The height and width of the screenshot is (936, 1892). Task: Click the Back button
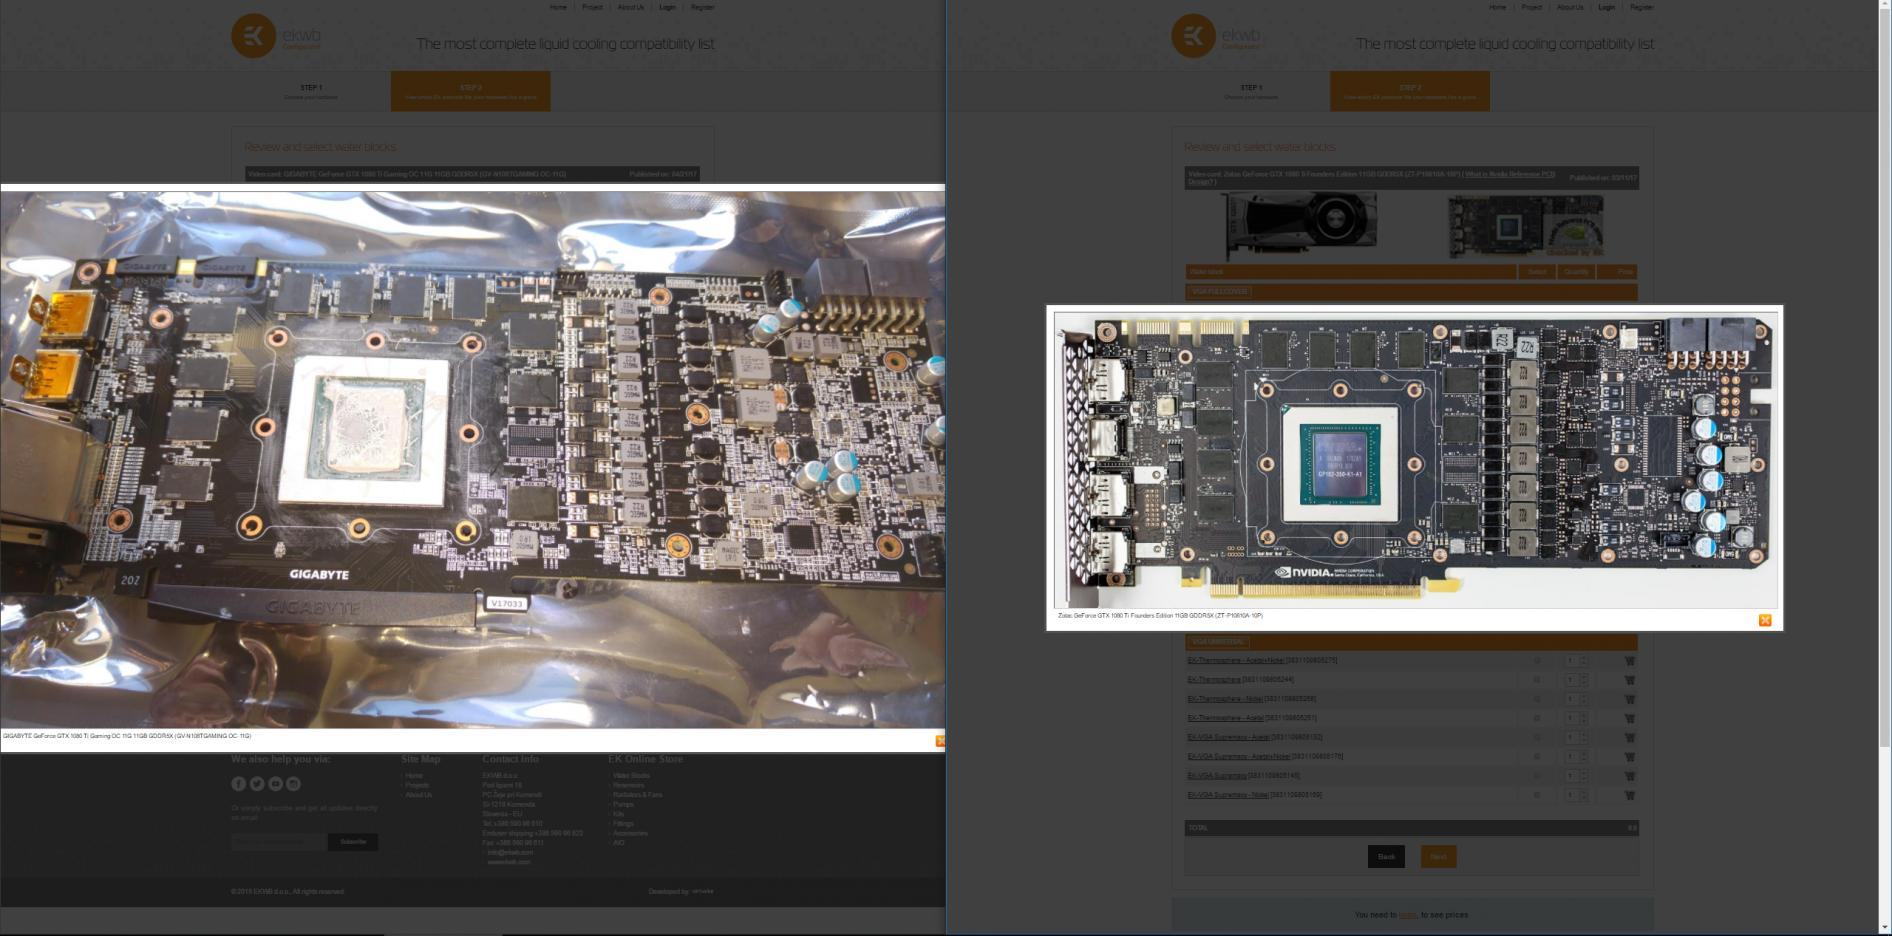1386,856
